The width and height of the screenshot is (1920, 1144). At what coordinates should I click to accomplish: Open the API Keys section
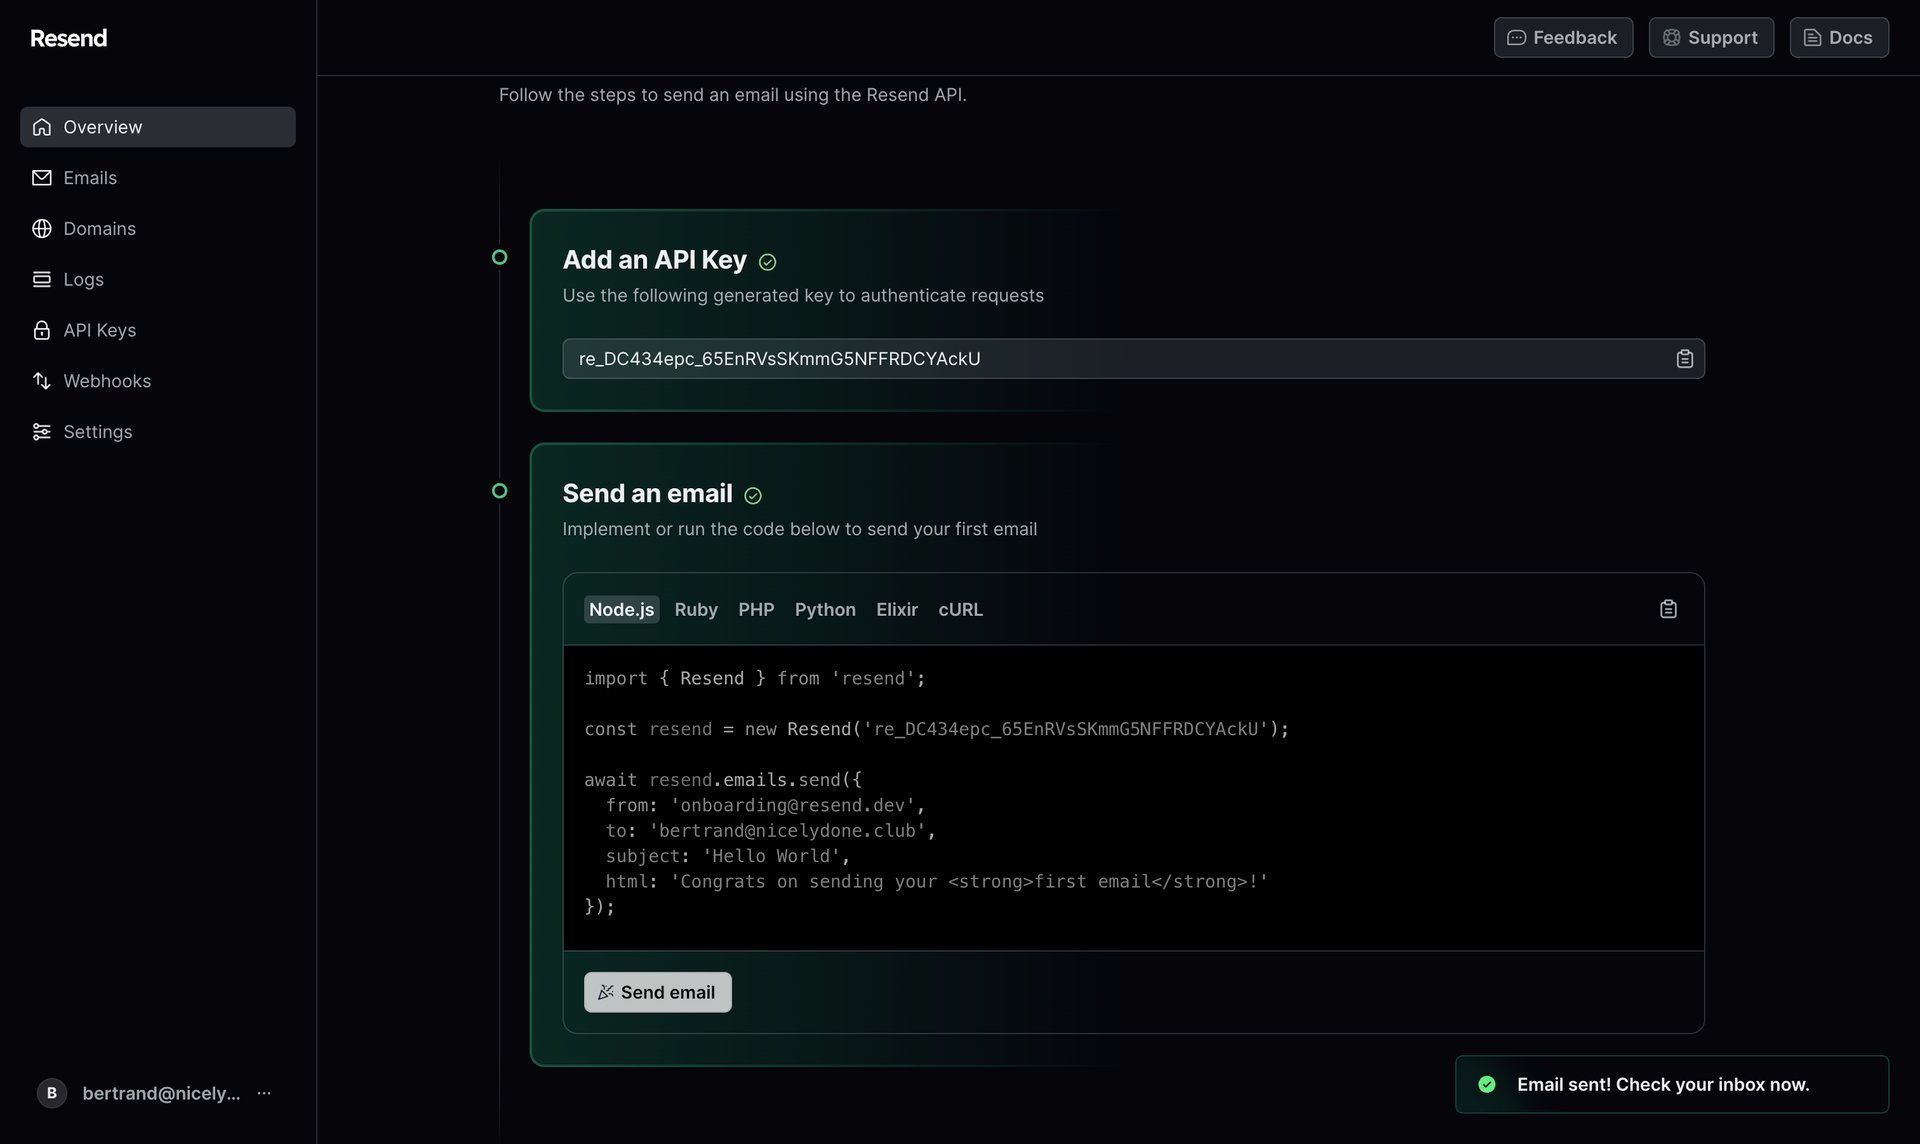[100, 330]
